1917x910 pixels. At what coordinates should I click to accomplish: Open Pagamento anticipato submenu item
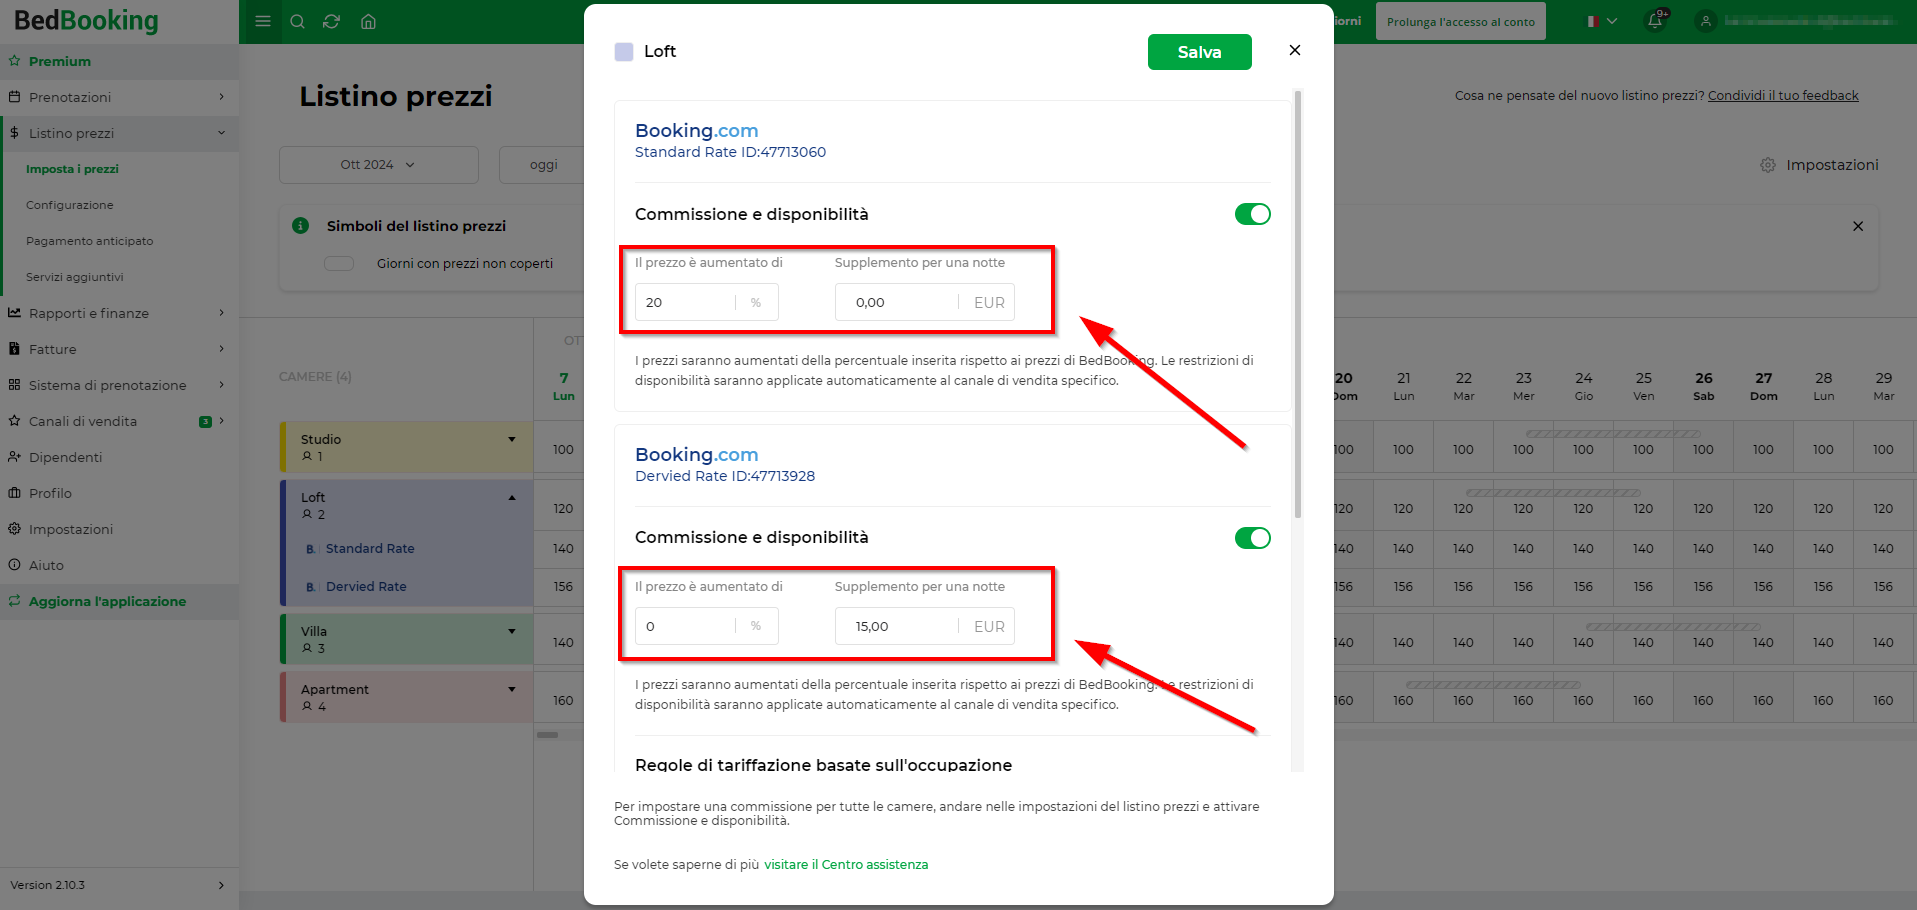(89, 241)
